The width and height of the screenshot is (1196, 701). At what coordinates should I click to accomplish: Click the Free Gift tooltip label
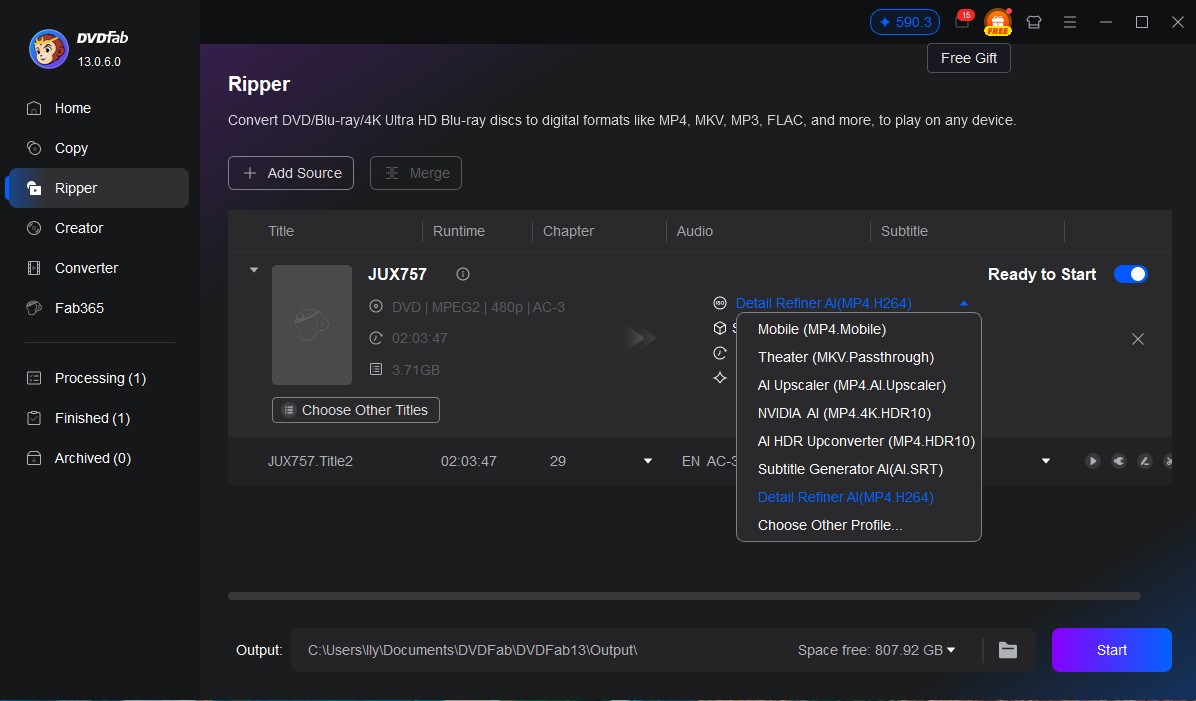pos(969,58)
